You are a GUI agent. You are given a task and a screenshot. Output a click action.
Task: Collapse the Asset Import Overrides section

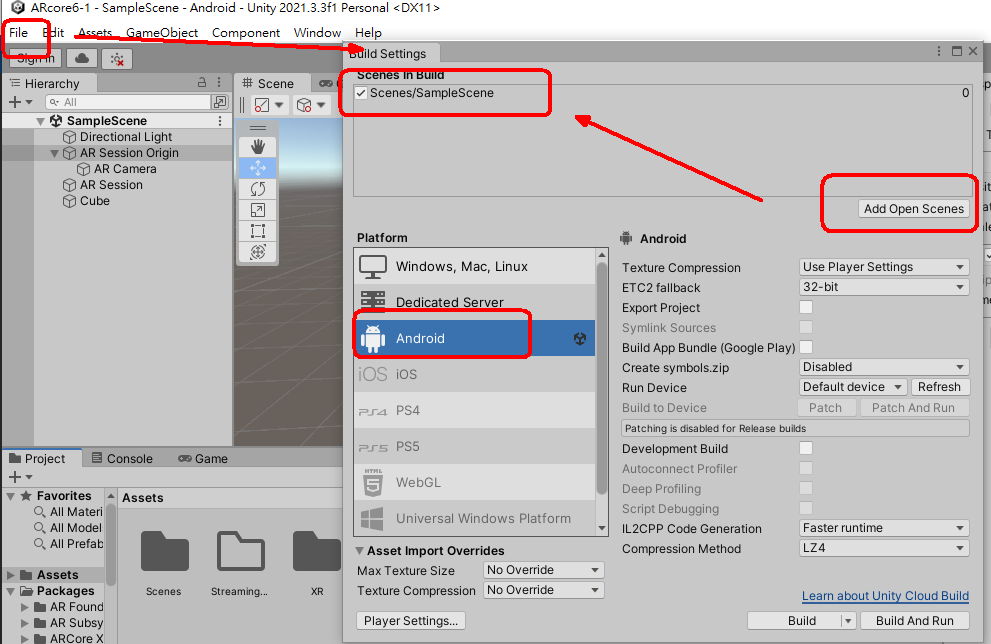click(360, 550)
